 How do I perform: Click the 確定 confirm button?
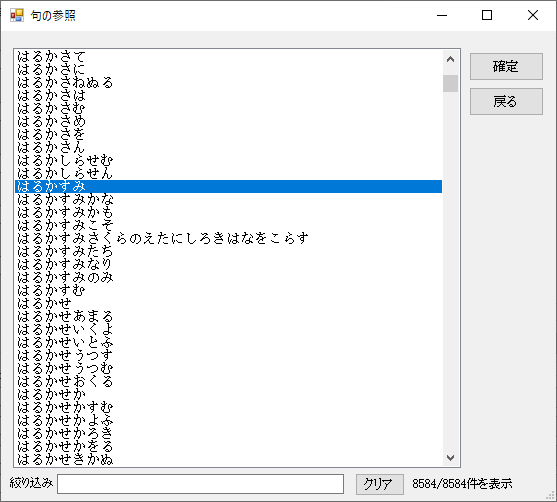click(506, 66)
